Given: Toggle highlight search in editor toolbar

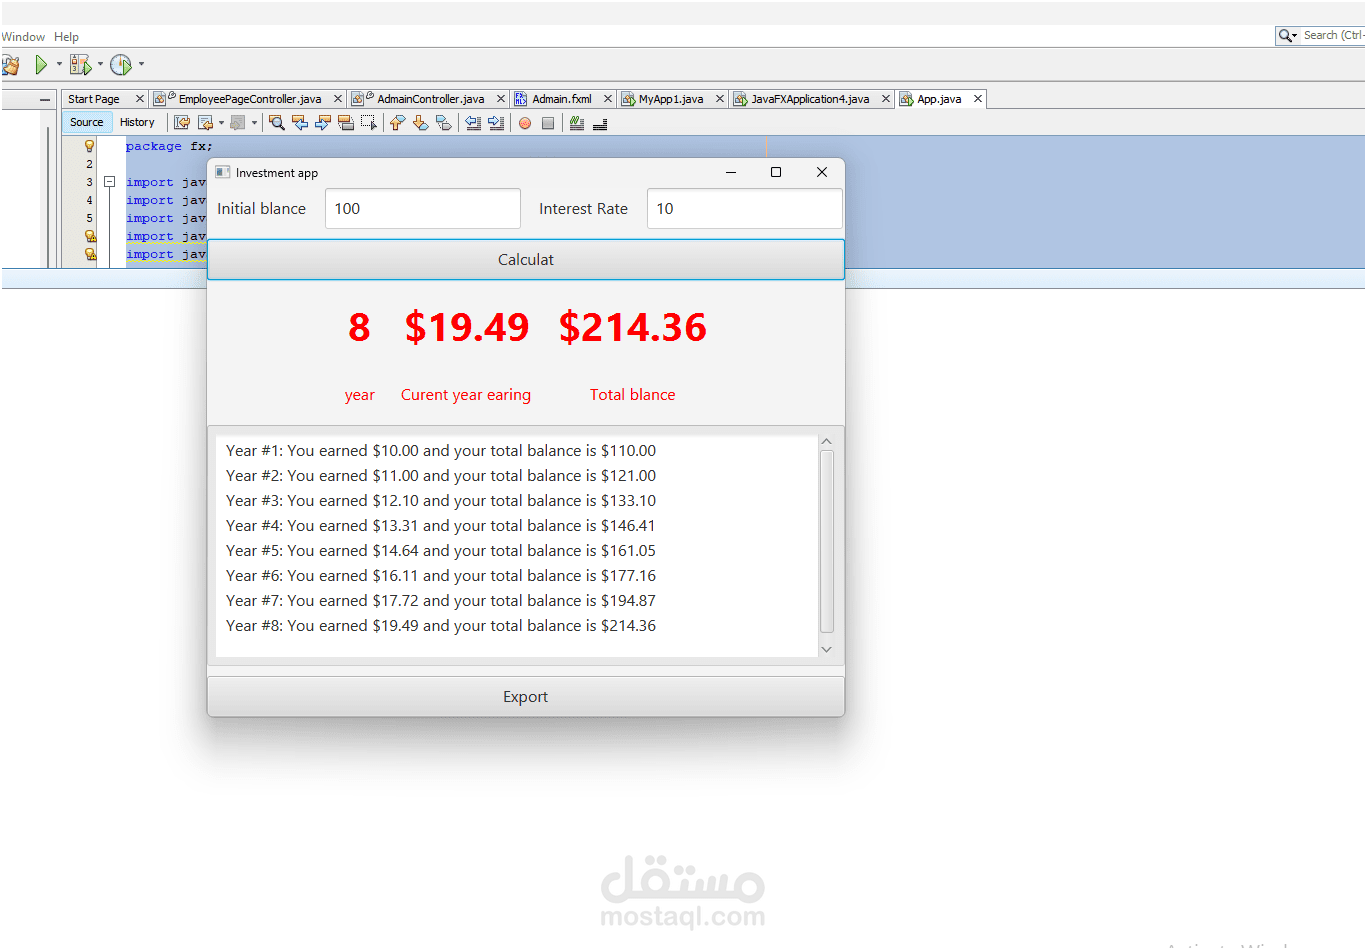Looking at the screenshot, I should coord(346,123).
